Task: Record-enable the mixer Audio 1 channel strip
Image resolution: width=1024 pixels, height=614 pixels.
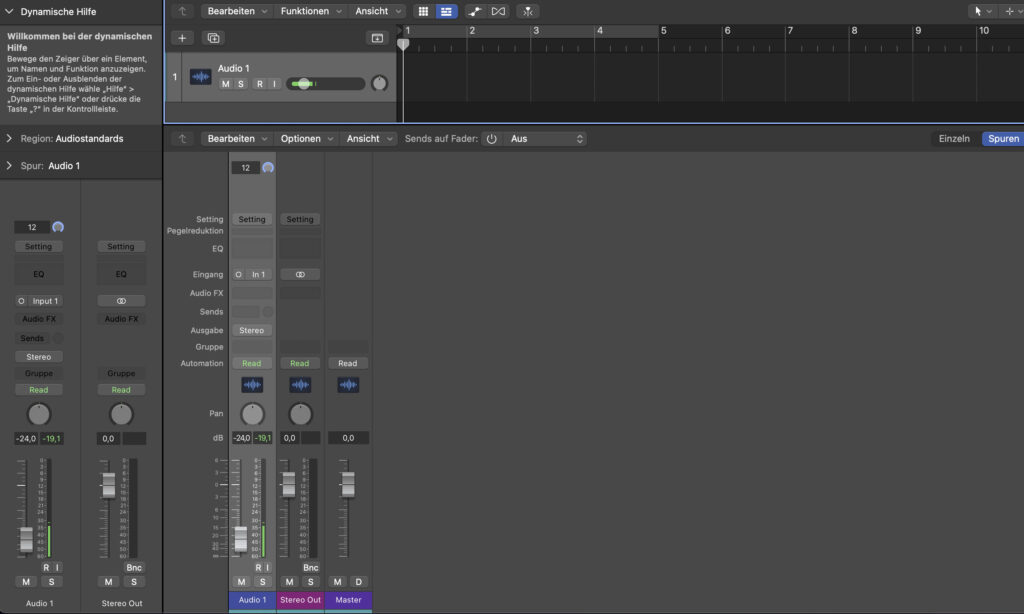Action: (x=259, y=568)
